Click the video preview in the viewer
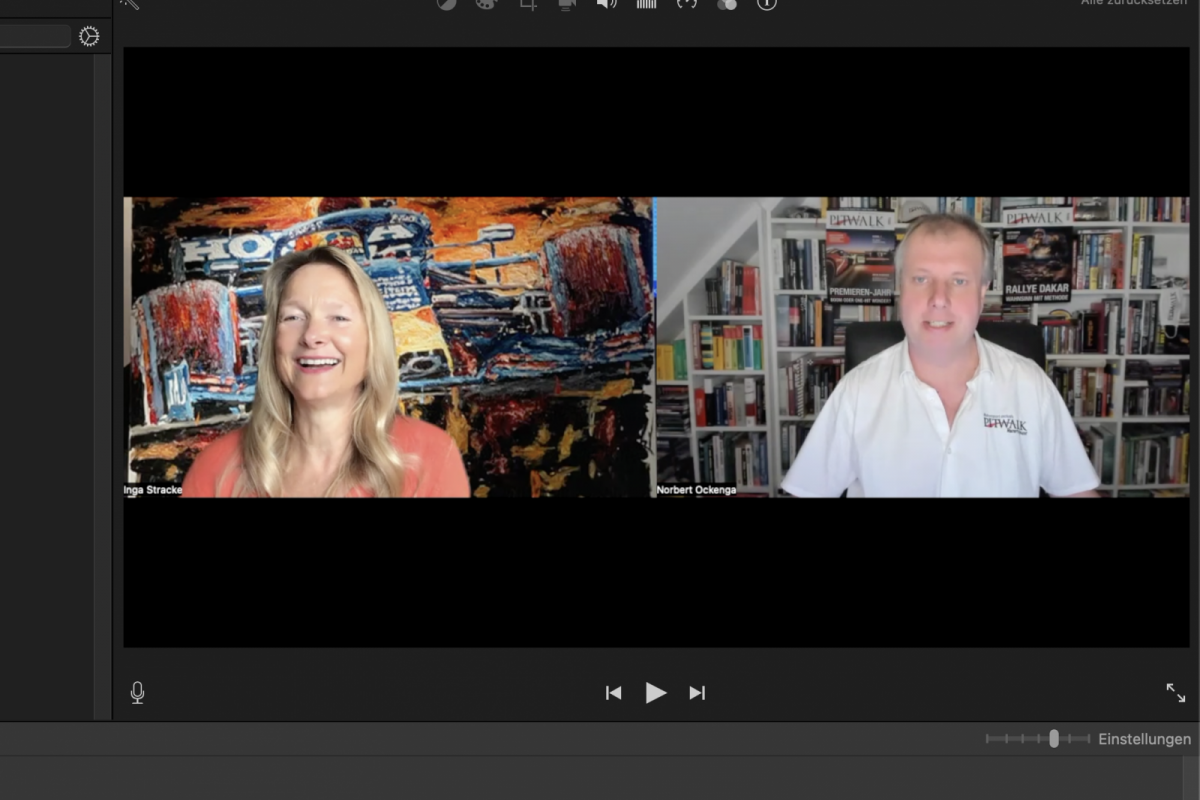 coord(656,347)
